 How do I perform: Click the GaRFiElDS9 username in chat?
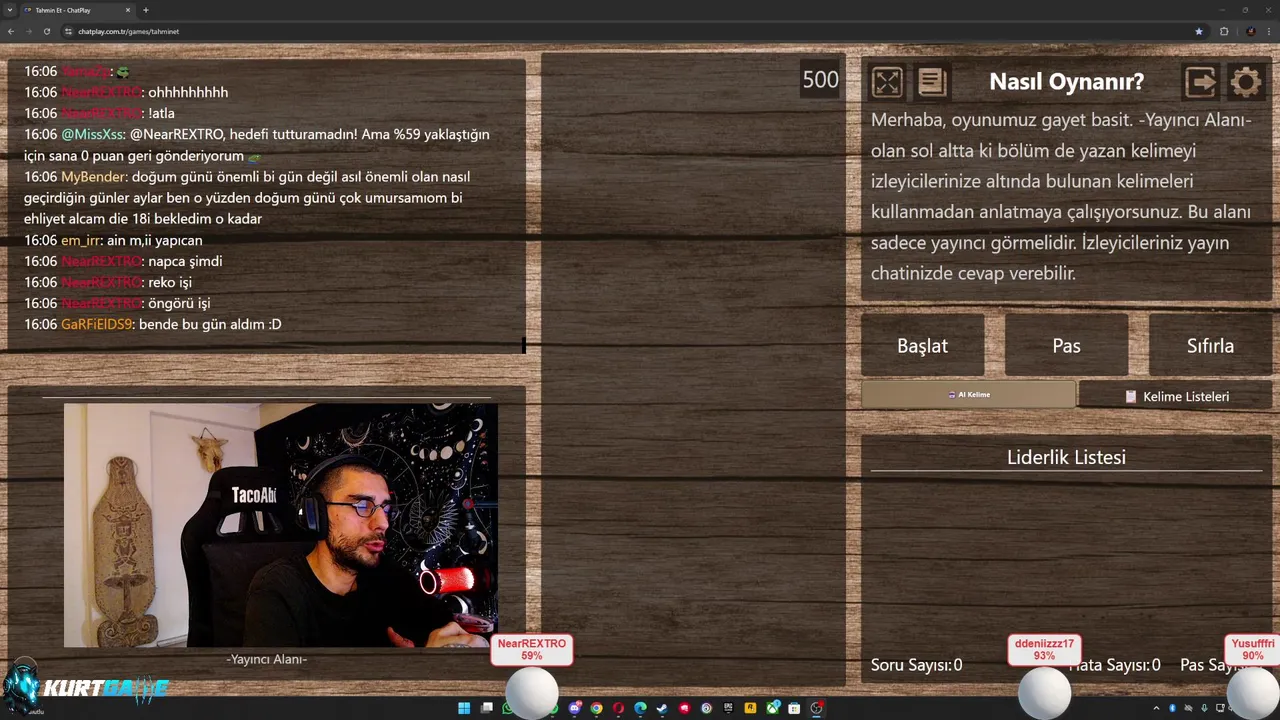[96, 324]
